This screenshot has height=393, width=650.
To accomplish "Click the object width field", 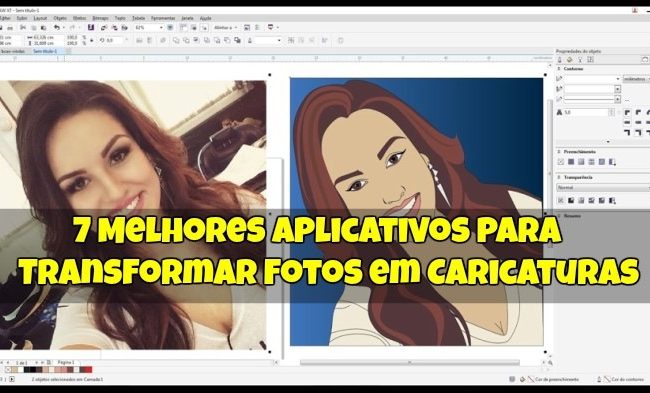I will click(x=44, y=37).
